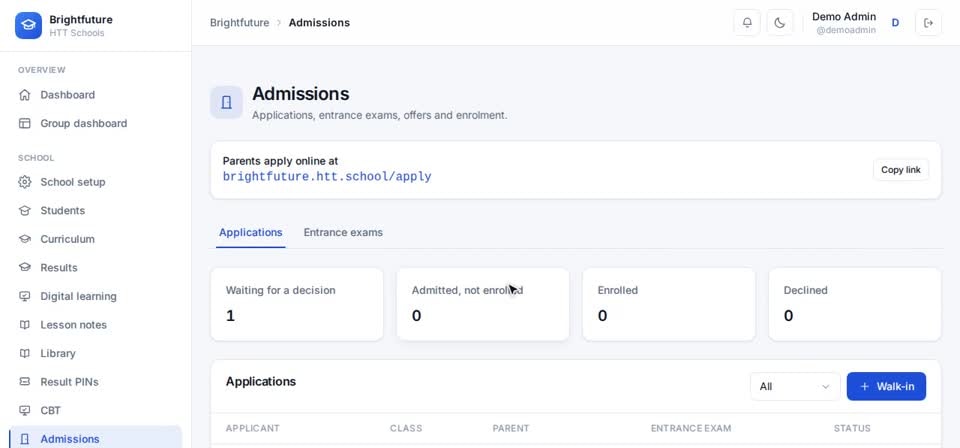Screen dimensions: 960x448
Task: Open Result PINs in the sidebar
Action: [x=96, y=382]
